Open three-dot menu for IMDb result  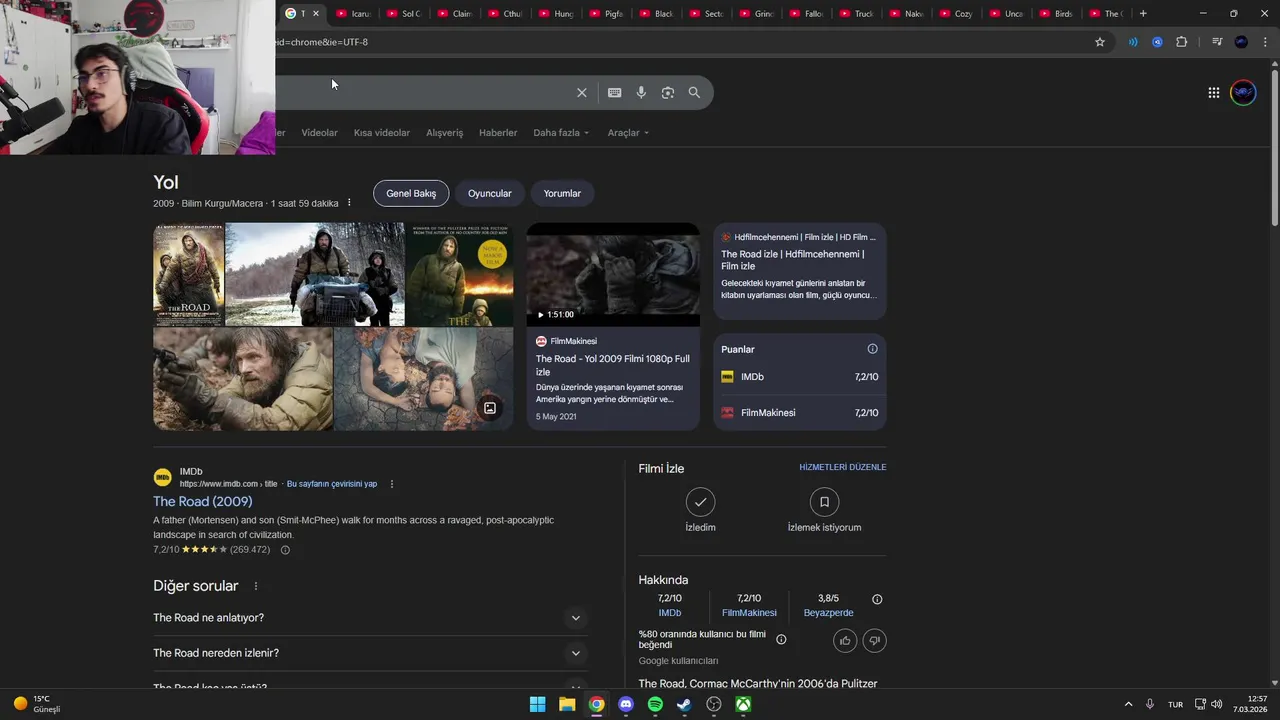(392, 484)
